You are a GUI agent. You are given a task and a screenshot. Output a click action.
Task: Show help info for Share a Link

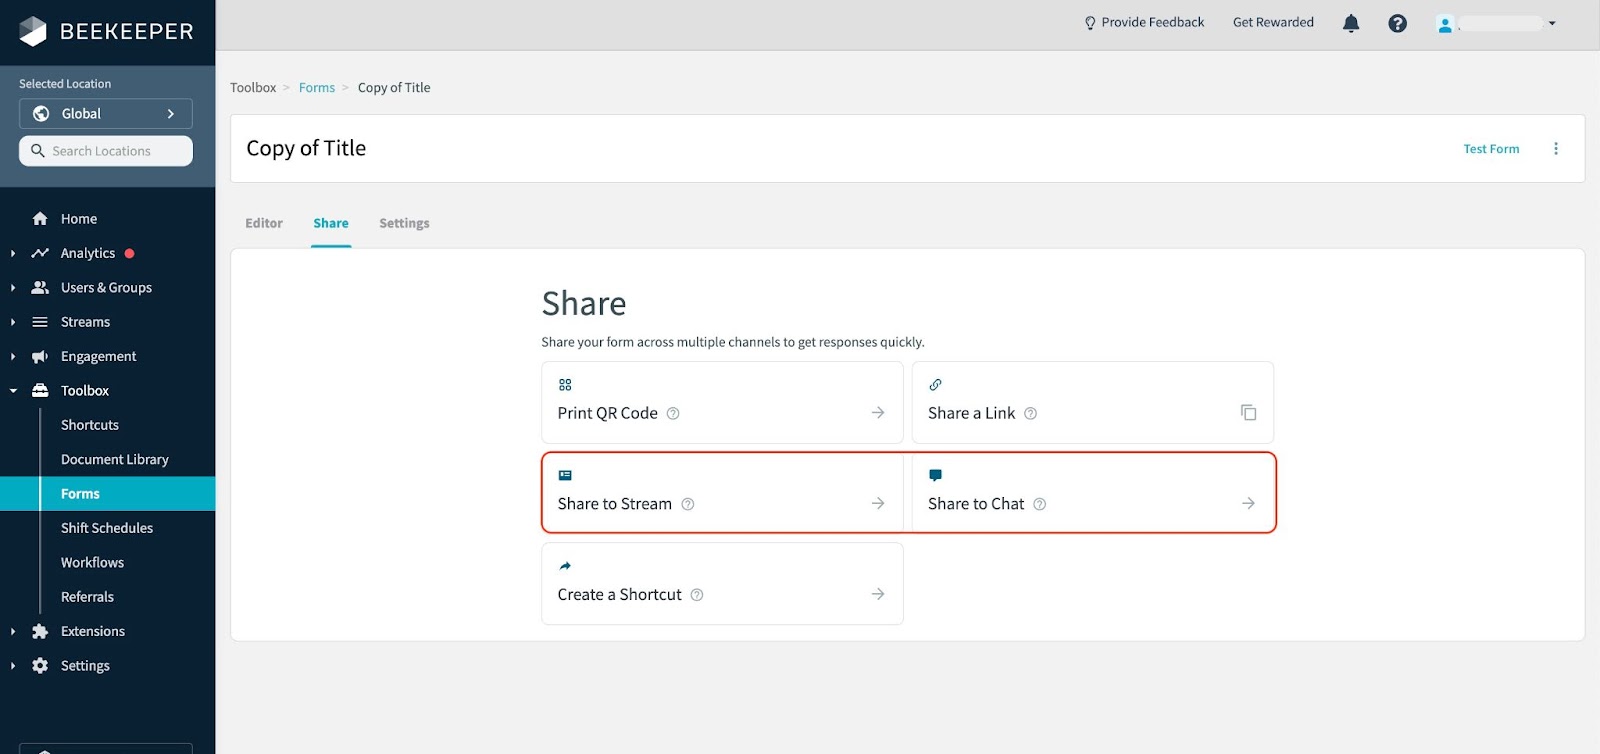tap(1031, 413)
